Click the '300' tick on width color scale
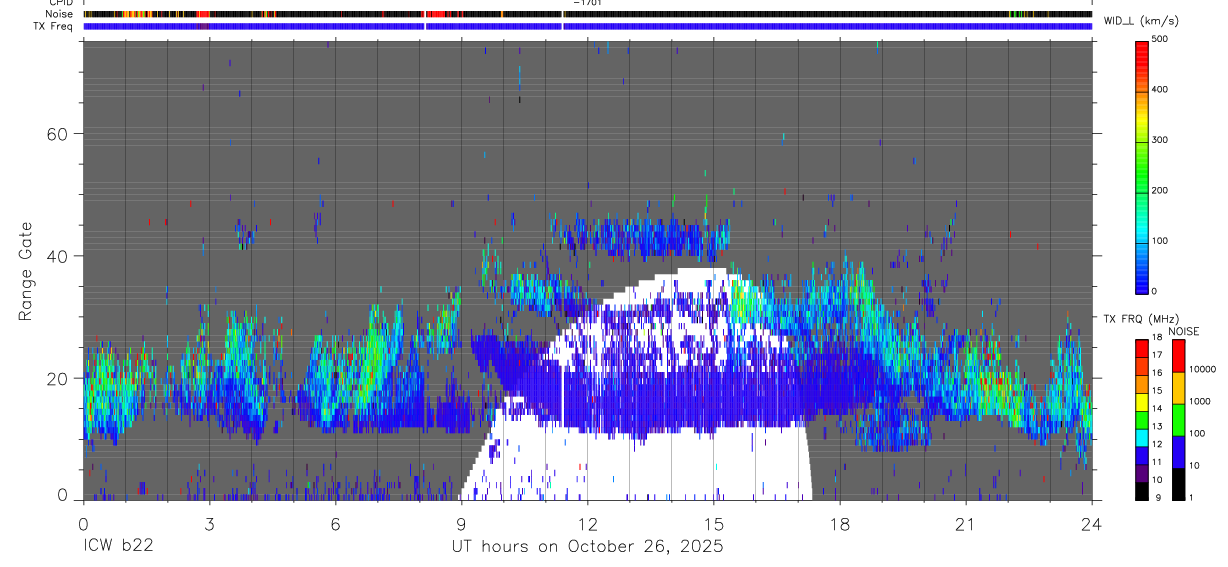Viewport: 1228px width, 567px height. click(1160, 140)
